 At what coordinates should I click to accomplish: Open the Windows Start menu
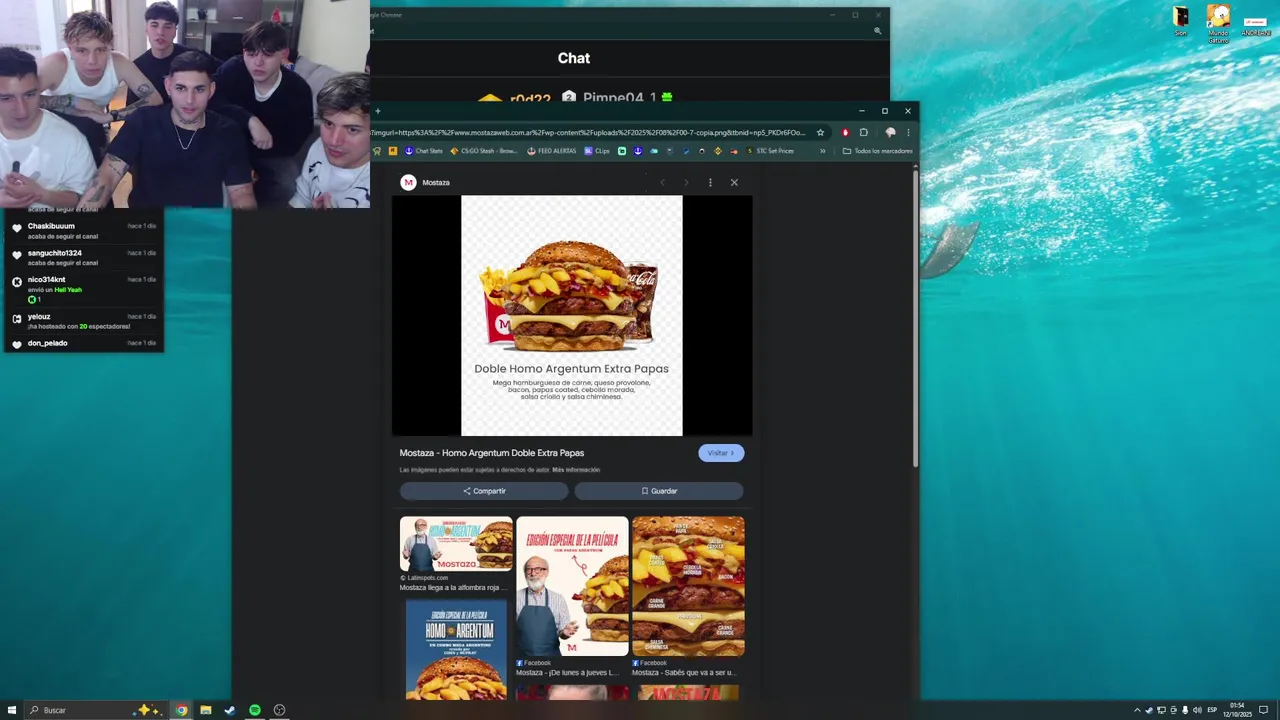pos(12,710)
